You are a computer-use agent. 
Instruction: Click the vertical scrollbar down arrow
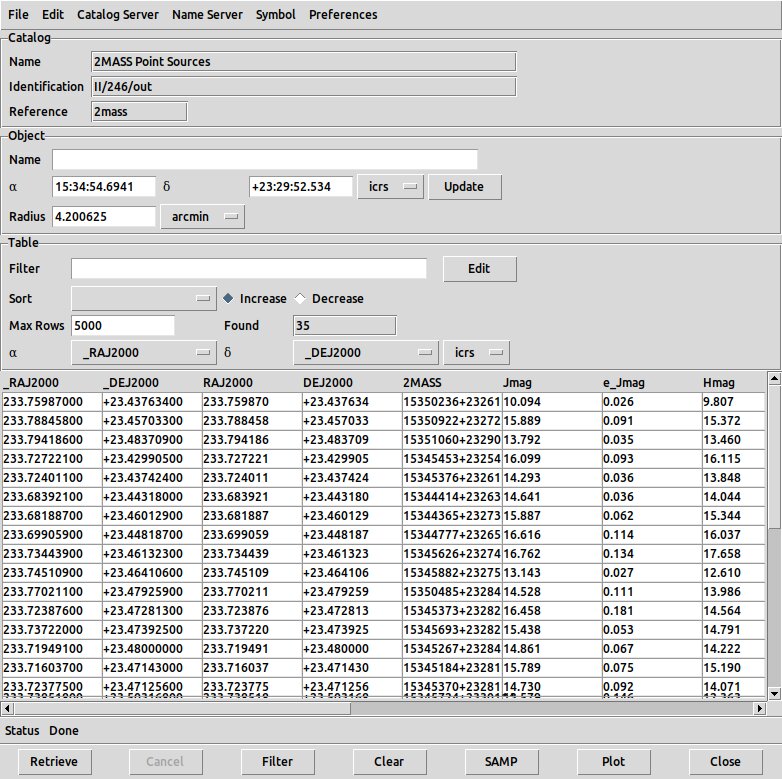(x=774, y=694)
